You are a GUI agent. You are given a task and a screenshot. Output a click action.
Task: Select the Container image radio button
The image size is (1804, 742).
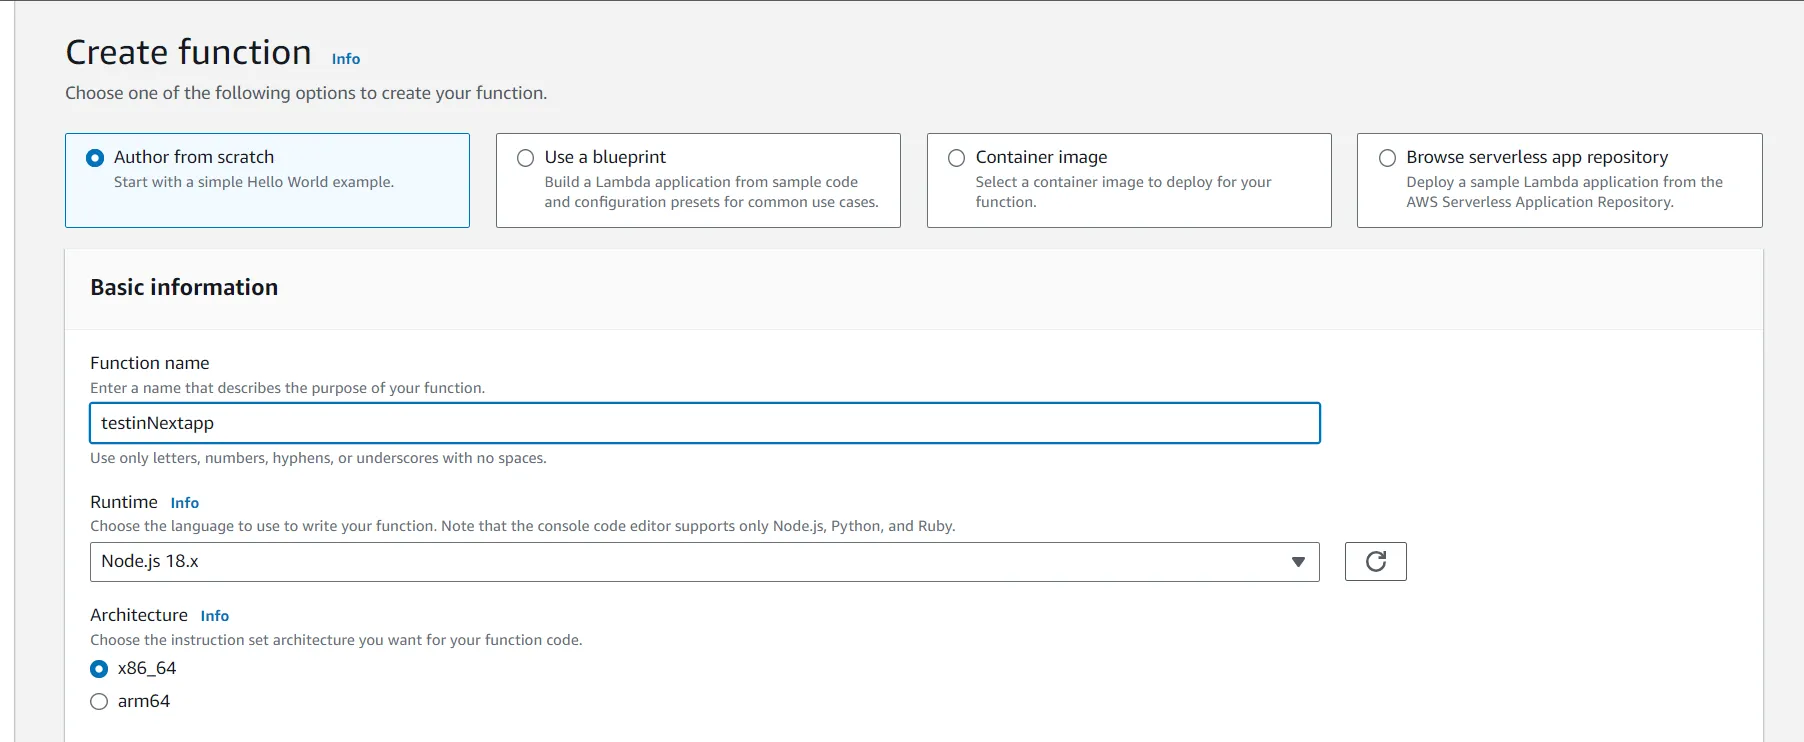(956, 158)
